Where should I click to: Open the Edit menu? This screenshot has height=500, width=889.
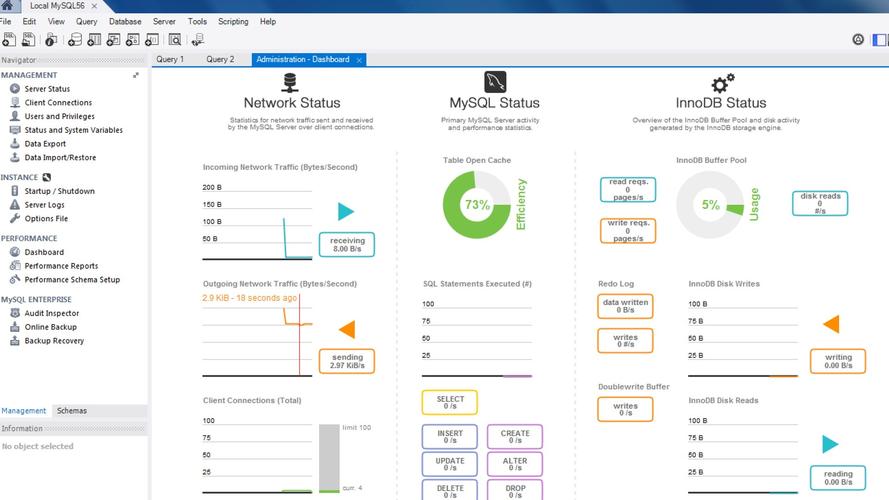pos(29,22)
